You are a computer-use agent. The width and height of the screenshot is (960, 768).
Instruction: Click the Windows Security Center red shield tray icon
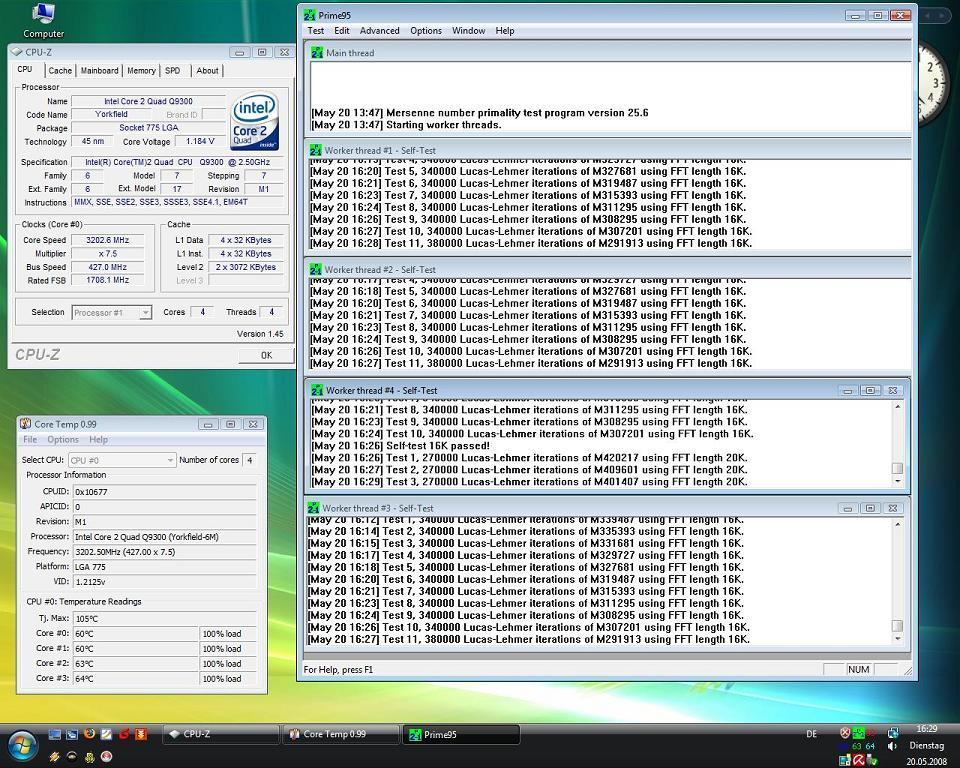click(x=845, y=733)
